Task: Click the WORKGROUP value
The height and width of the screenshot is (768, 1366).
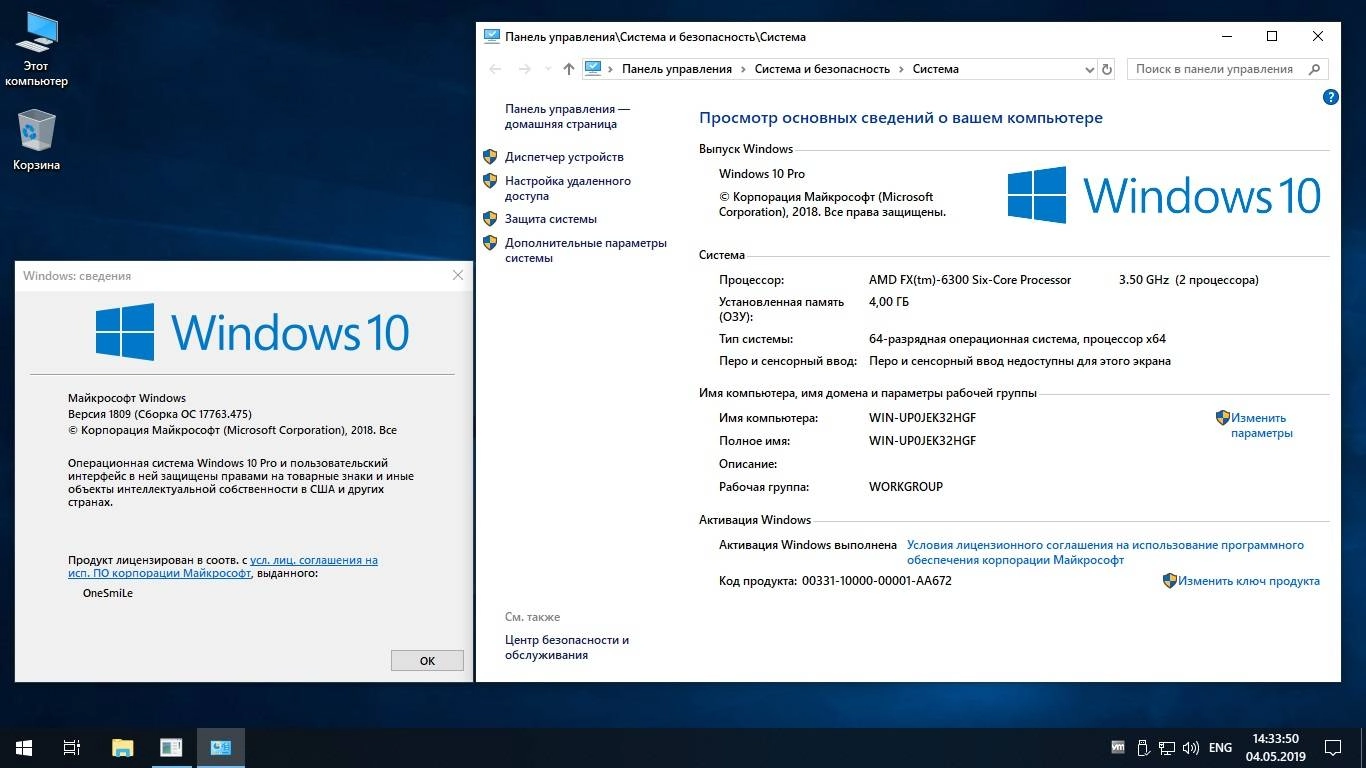Action: click(x=906, y=487)
